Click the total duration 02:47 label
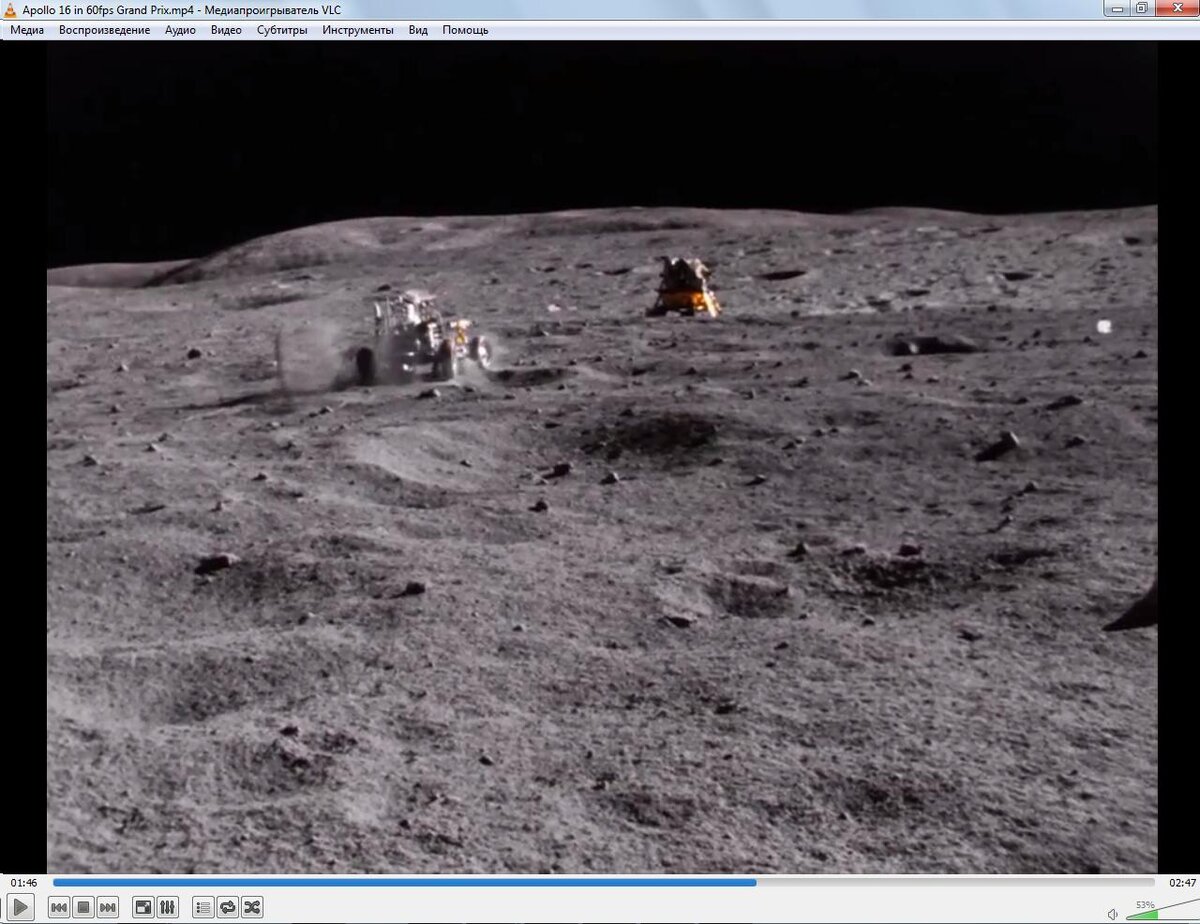The image size is (1200, 924). [1182, 883]
